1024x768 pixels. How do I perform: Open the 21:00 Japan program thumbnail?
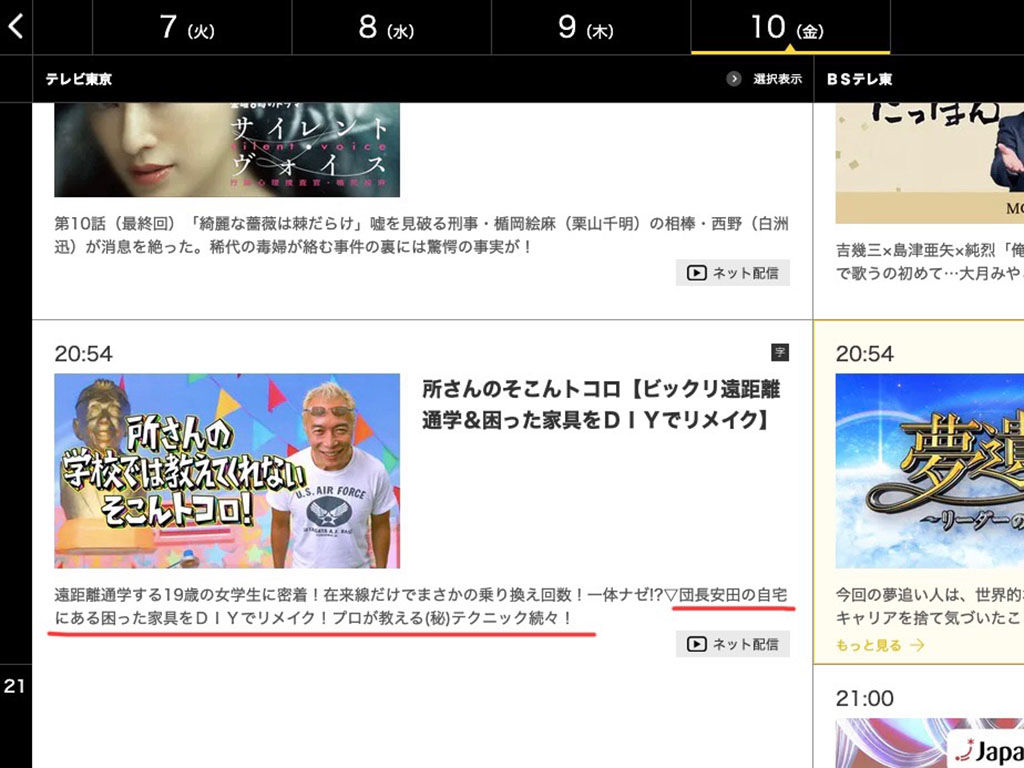[x=929, y=743]
